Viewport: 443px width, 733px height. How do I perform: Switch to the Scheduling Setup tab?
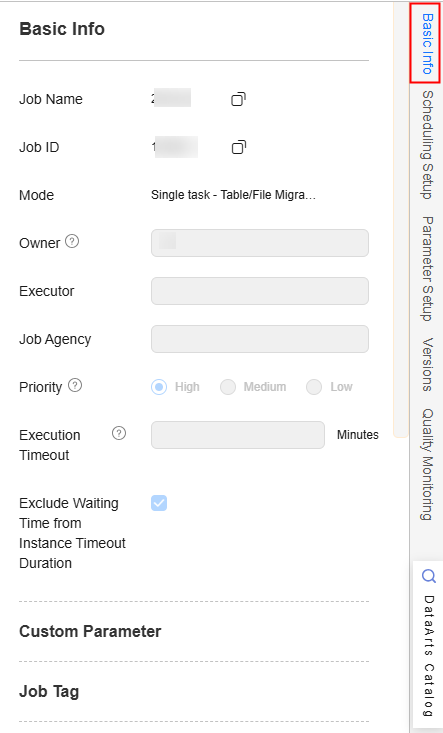coord(427,145)
